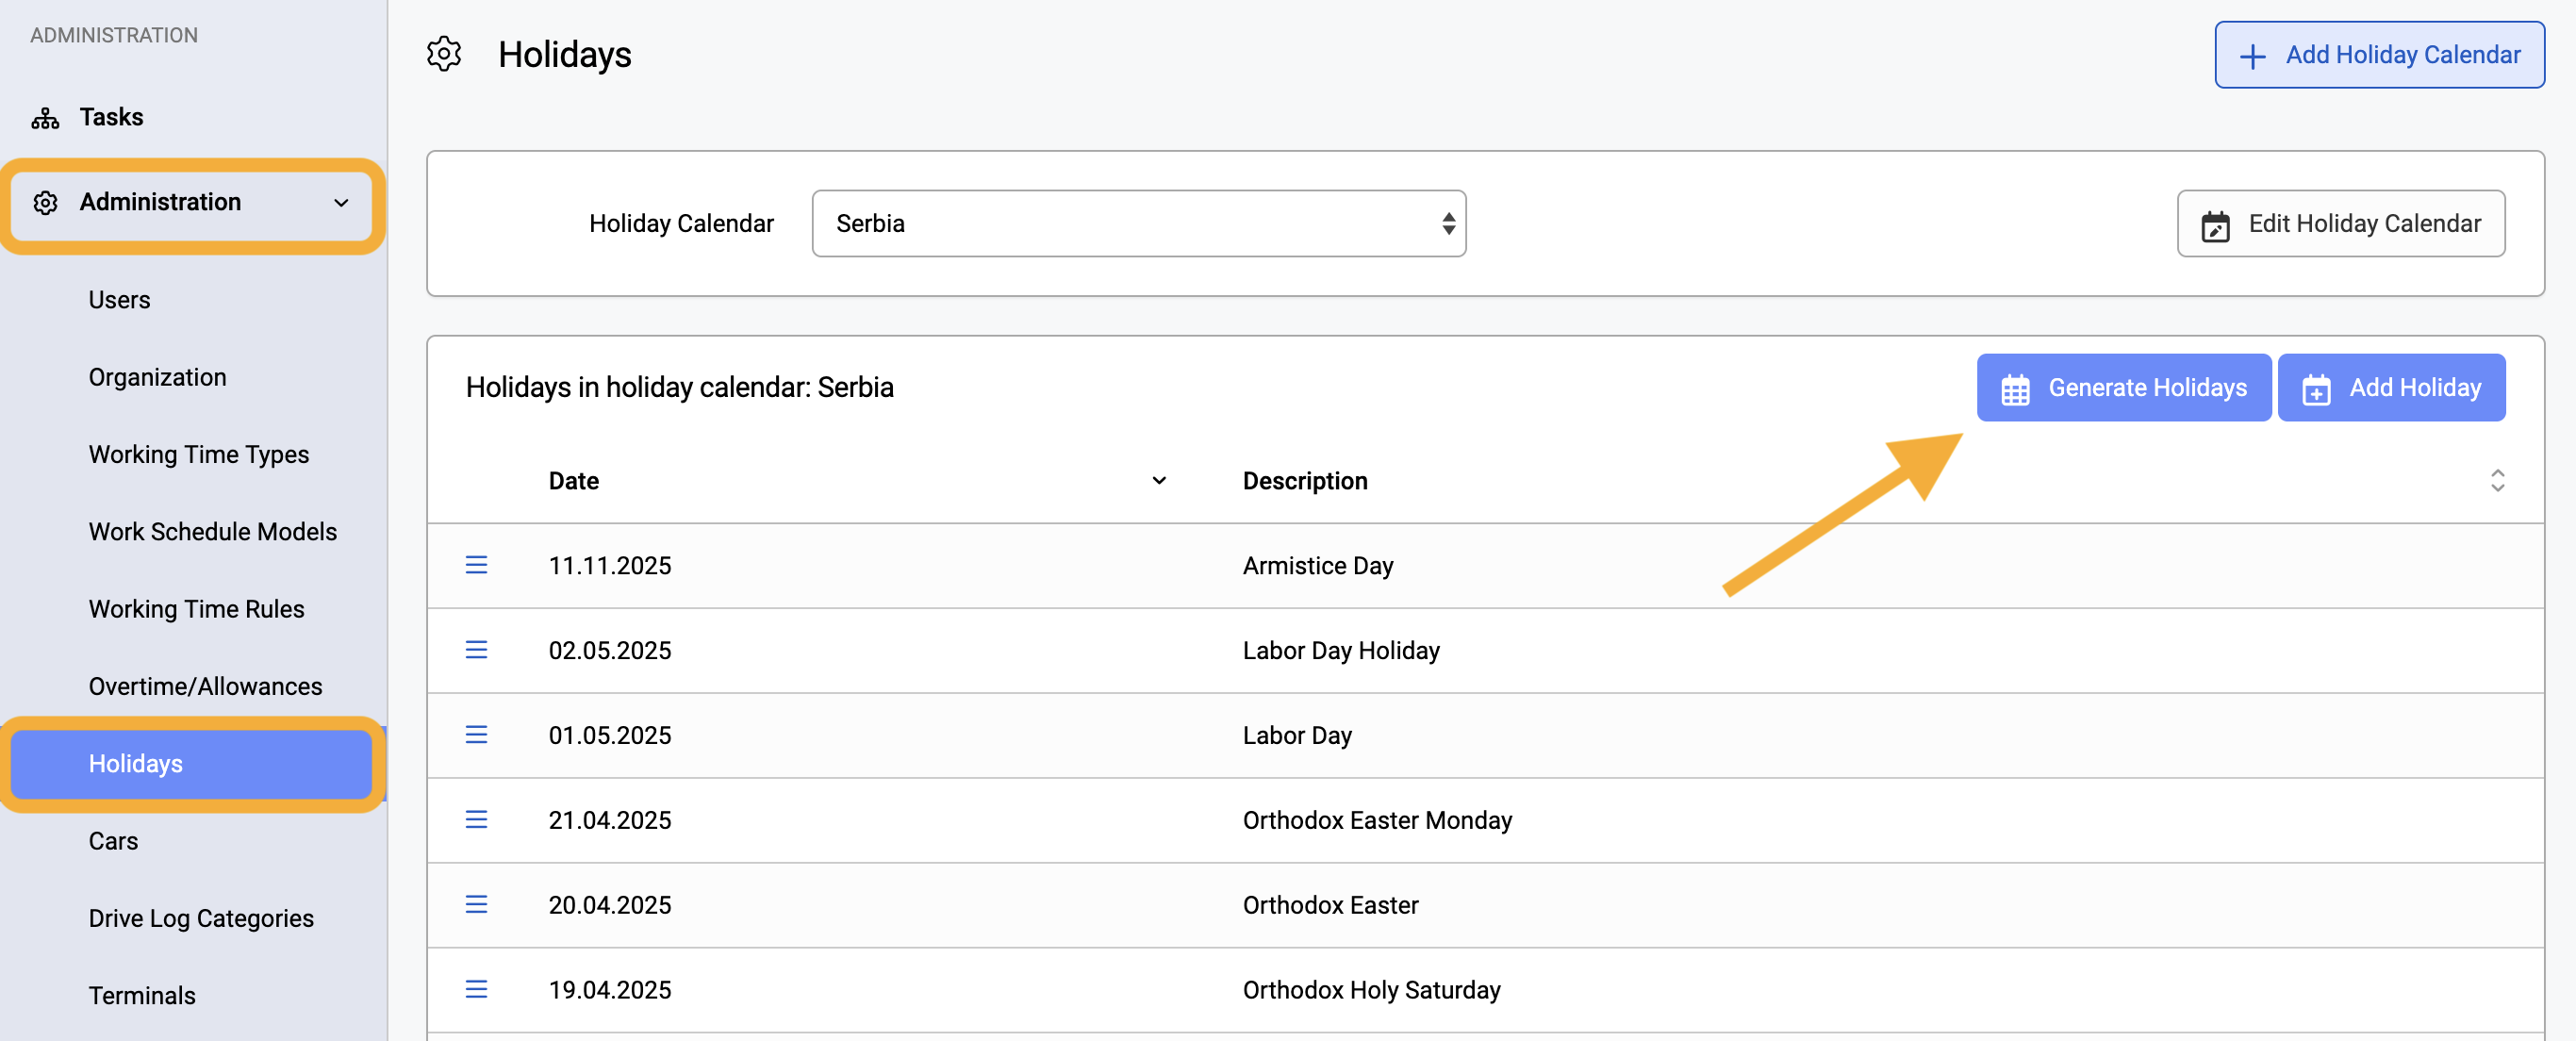Open the Holiday Calendar Serbia dropdown
The width and height of the screenshot is (2576, 1041).
pos(1139,224)
